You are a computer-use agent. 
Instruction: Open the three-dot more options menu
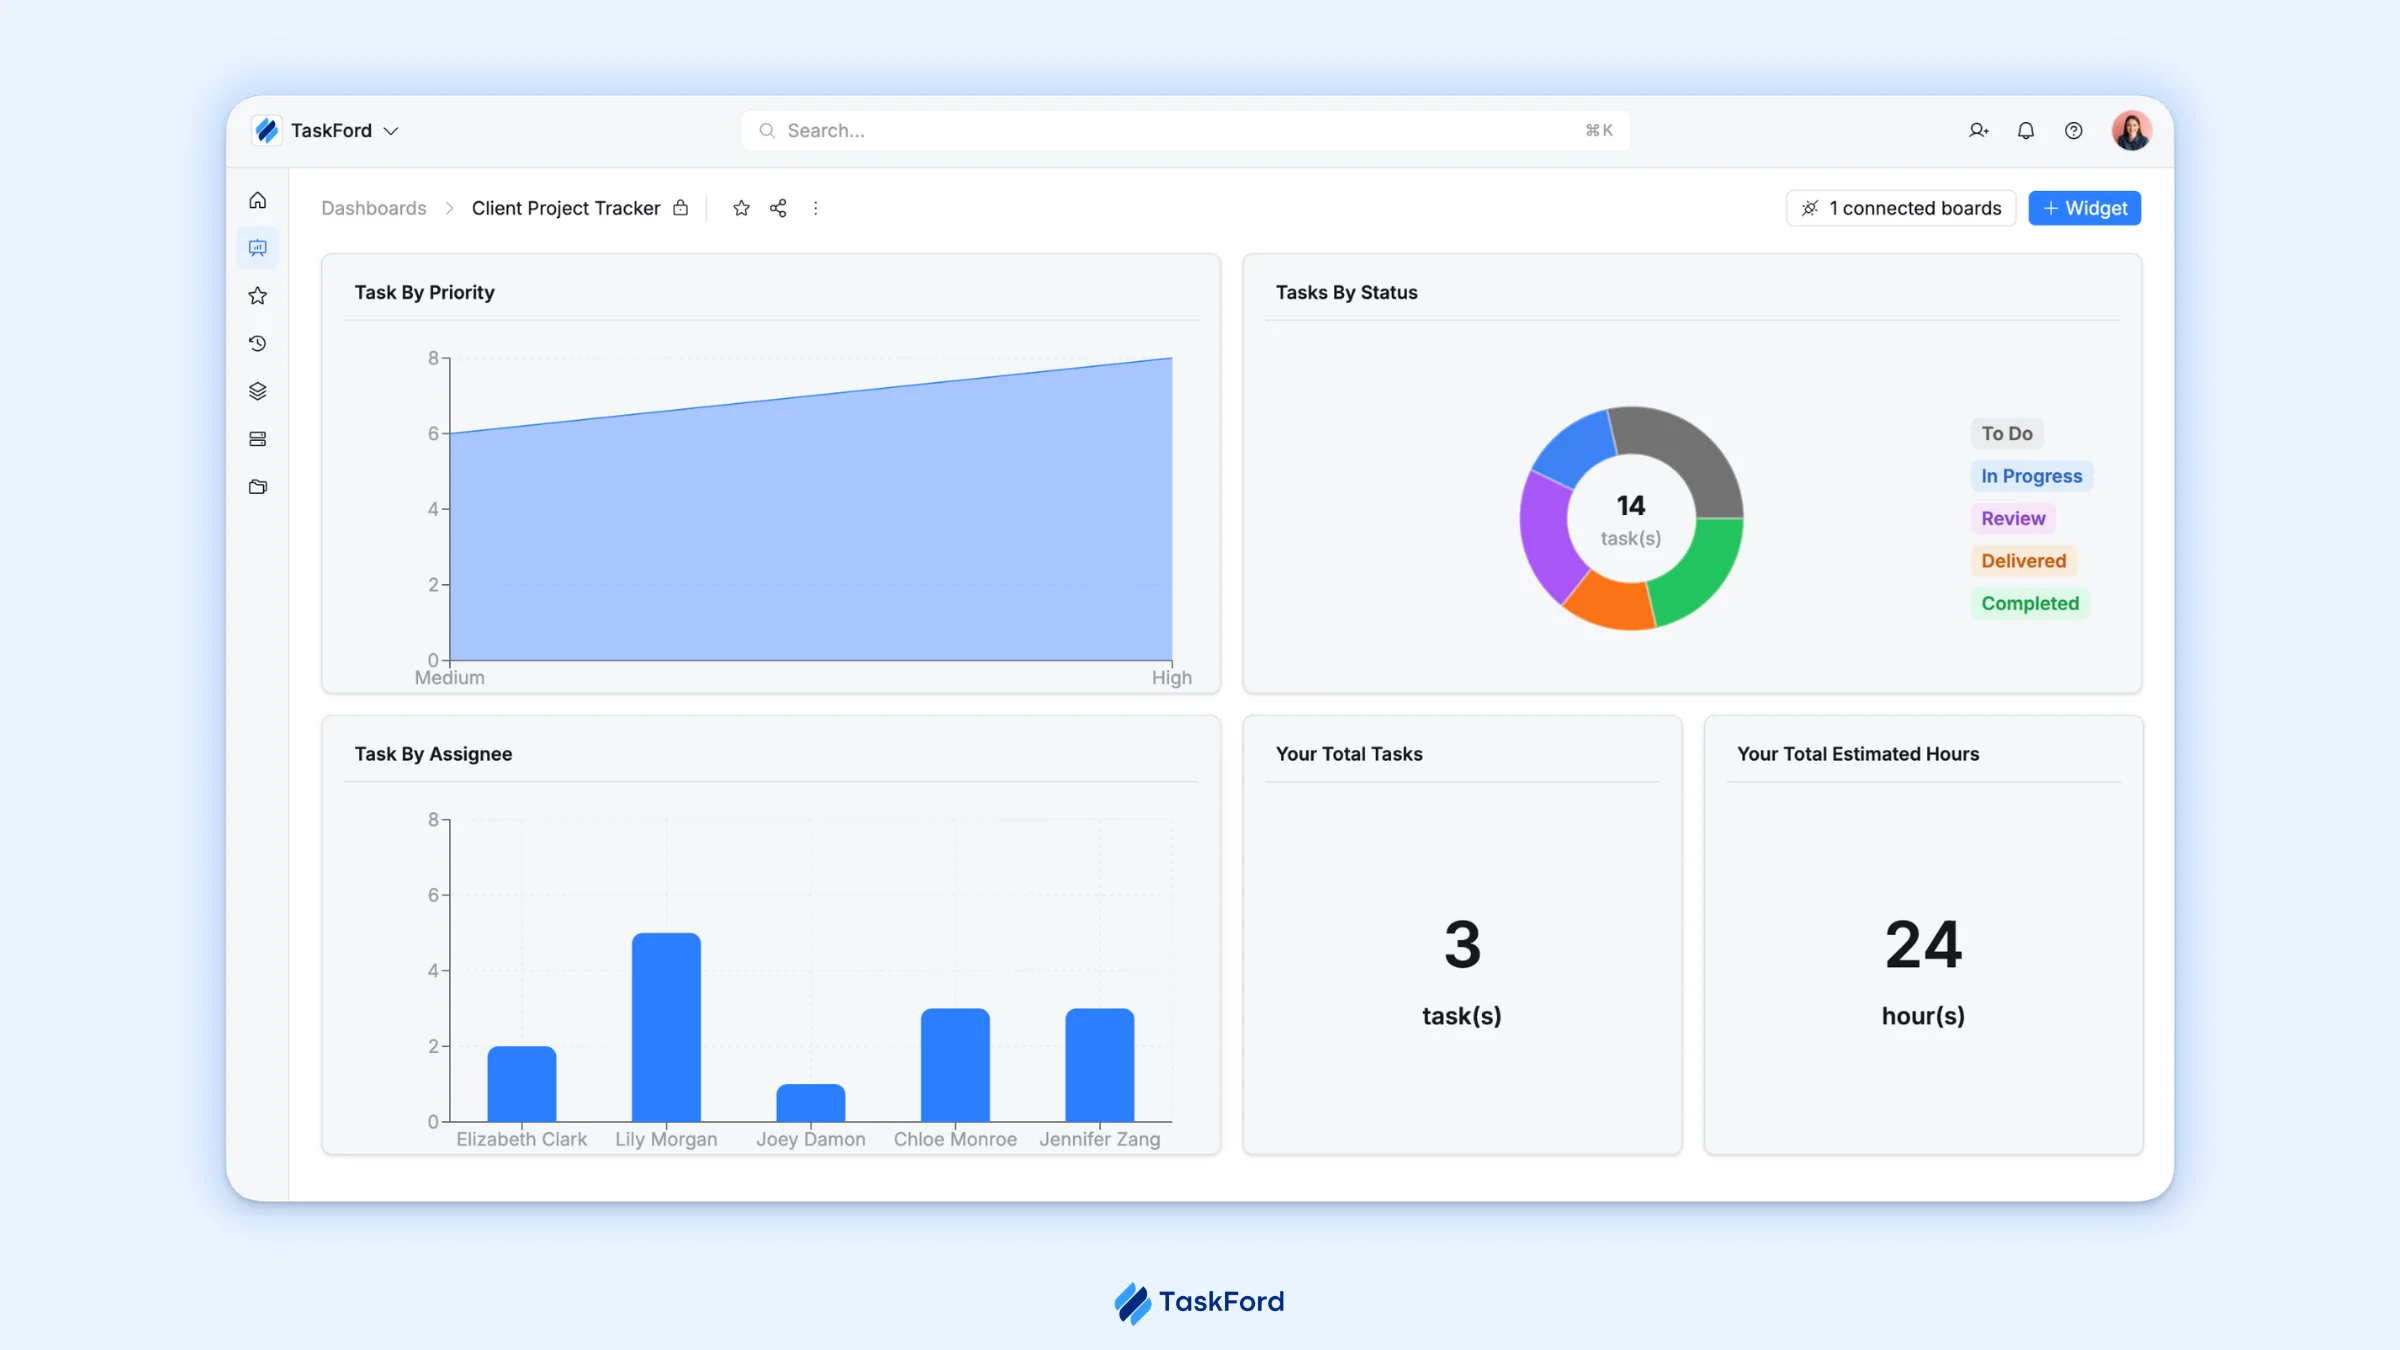(816, 208)
